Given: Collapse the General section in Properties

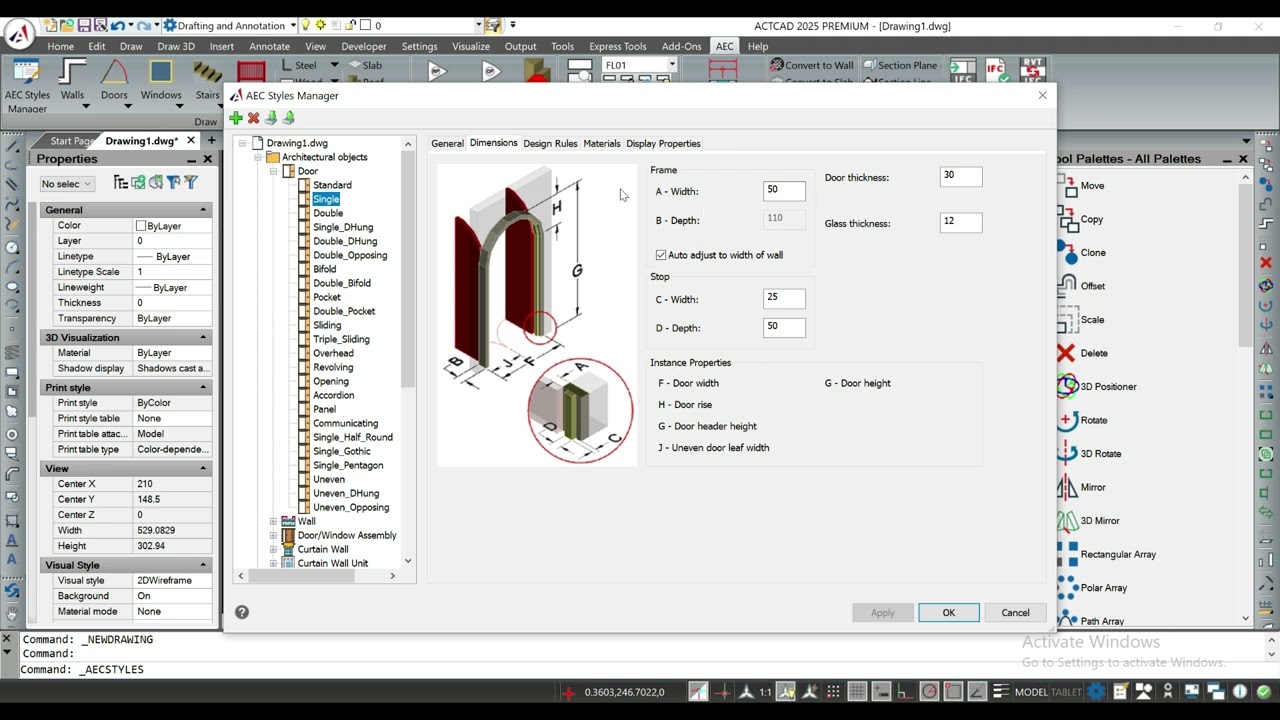Looking at the screenshot, I should (x=203, y=210).
